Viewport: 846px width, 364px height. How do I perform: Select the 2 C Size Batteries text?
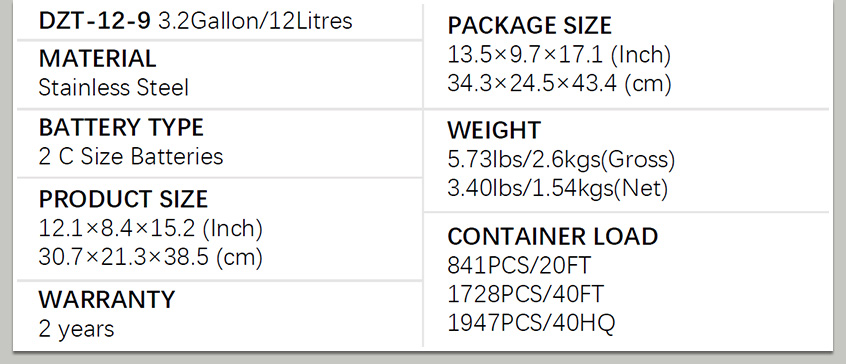click(x=131, y=157)
